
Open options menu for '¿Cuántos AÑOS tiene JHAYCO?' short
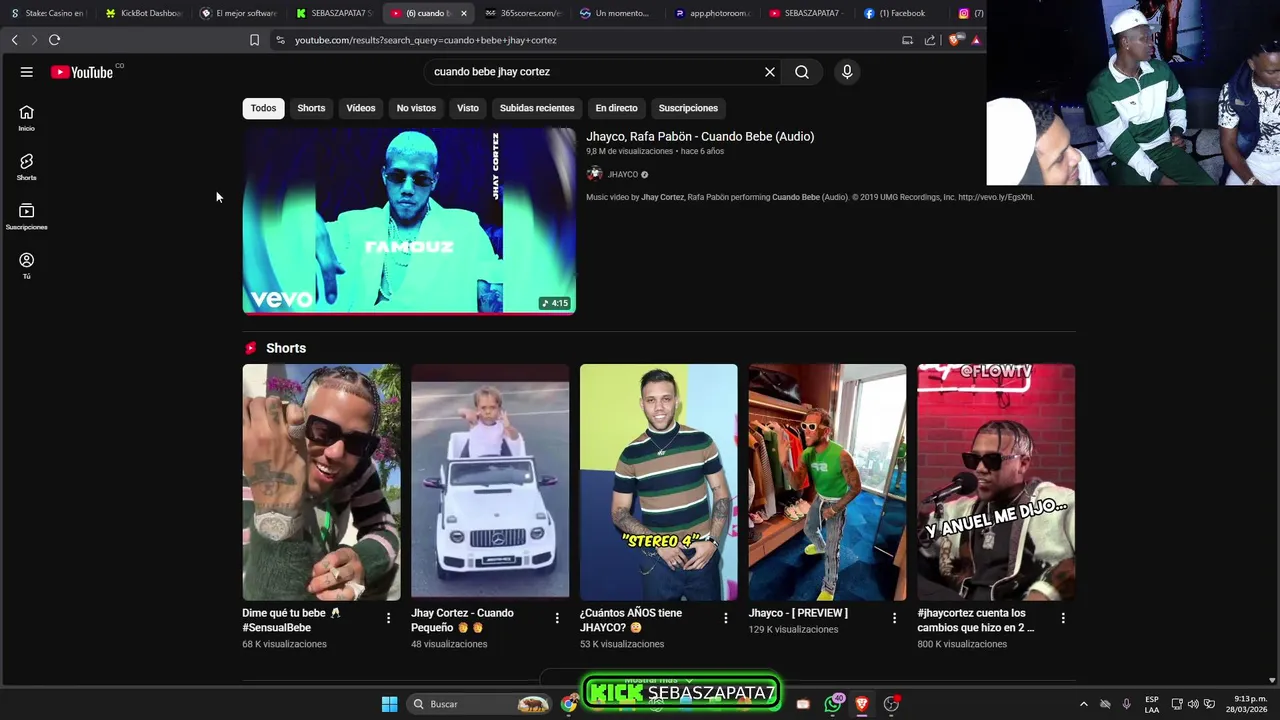click(x=726, y=618)
